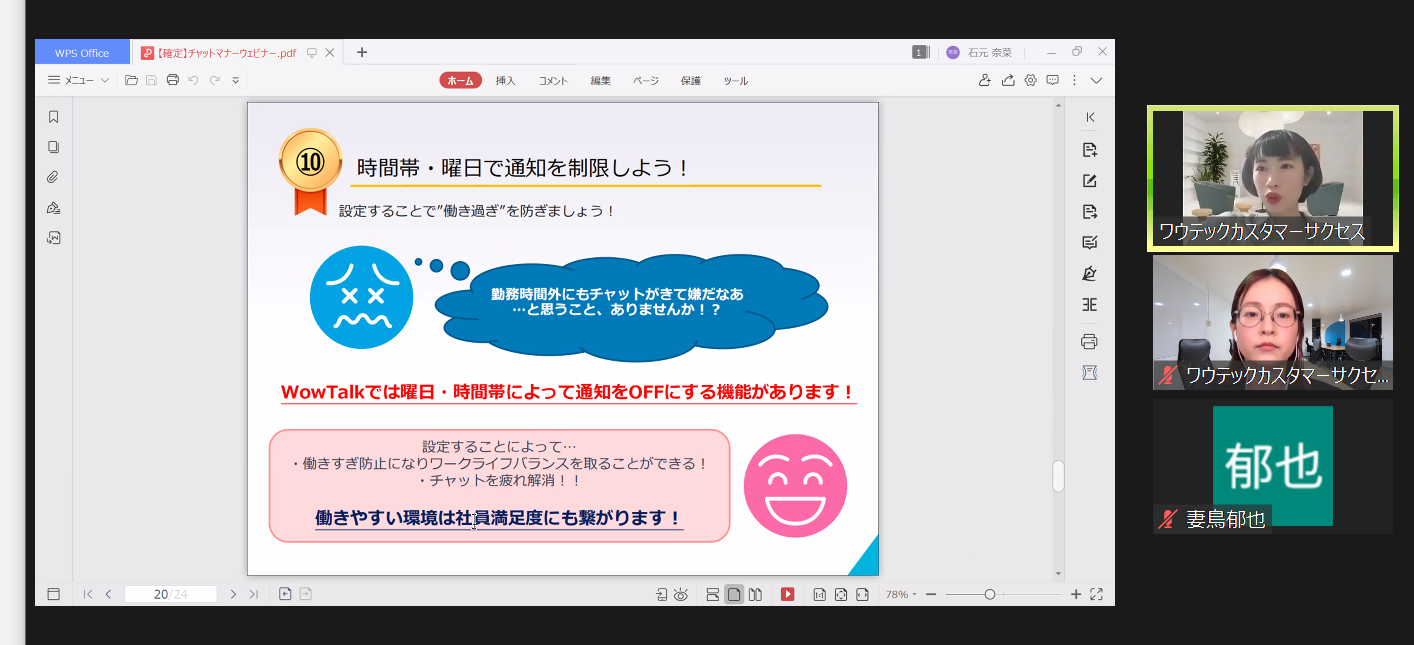
Task: Open the メニュー dropdown menu
Action: coord(78,80)
